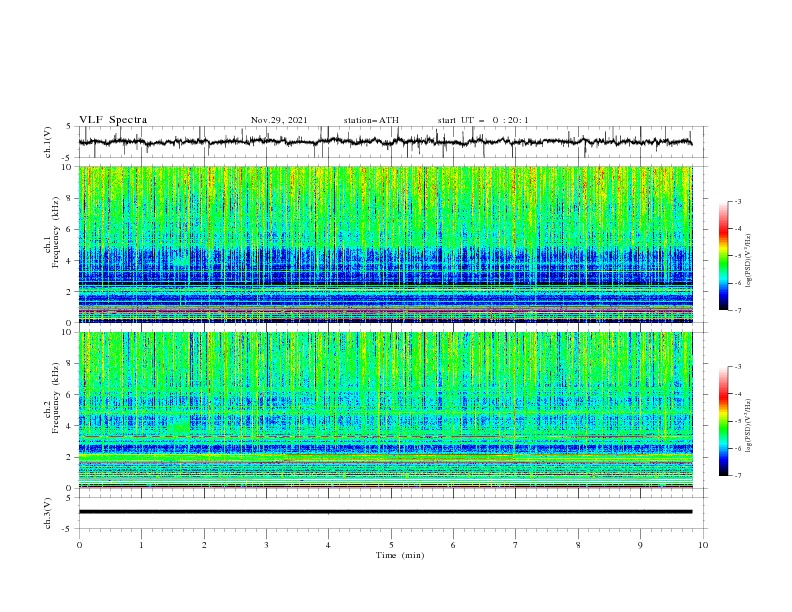This screenshot has width=792, height=612.
Task: Click the ch.2 spectrogram panel
Action: pyautogui.click(x=385, y=410)
